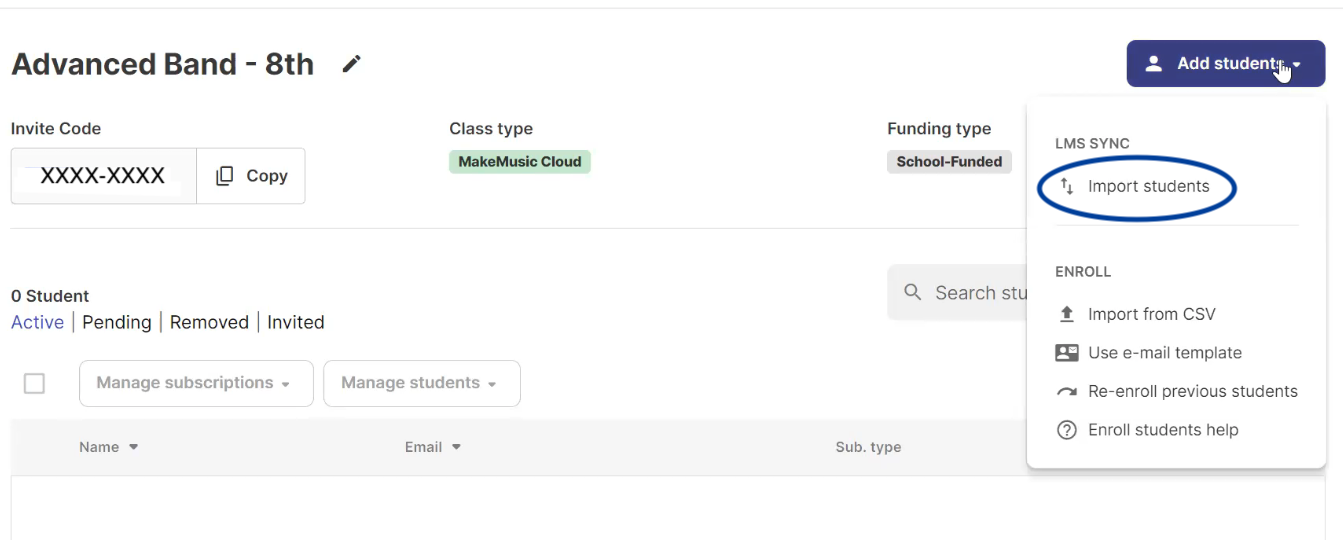Screen dimensions: 1343x540
Task: Select Re-enroll previous students menu item
Action: [1177, 392]
